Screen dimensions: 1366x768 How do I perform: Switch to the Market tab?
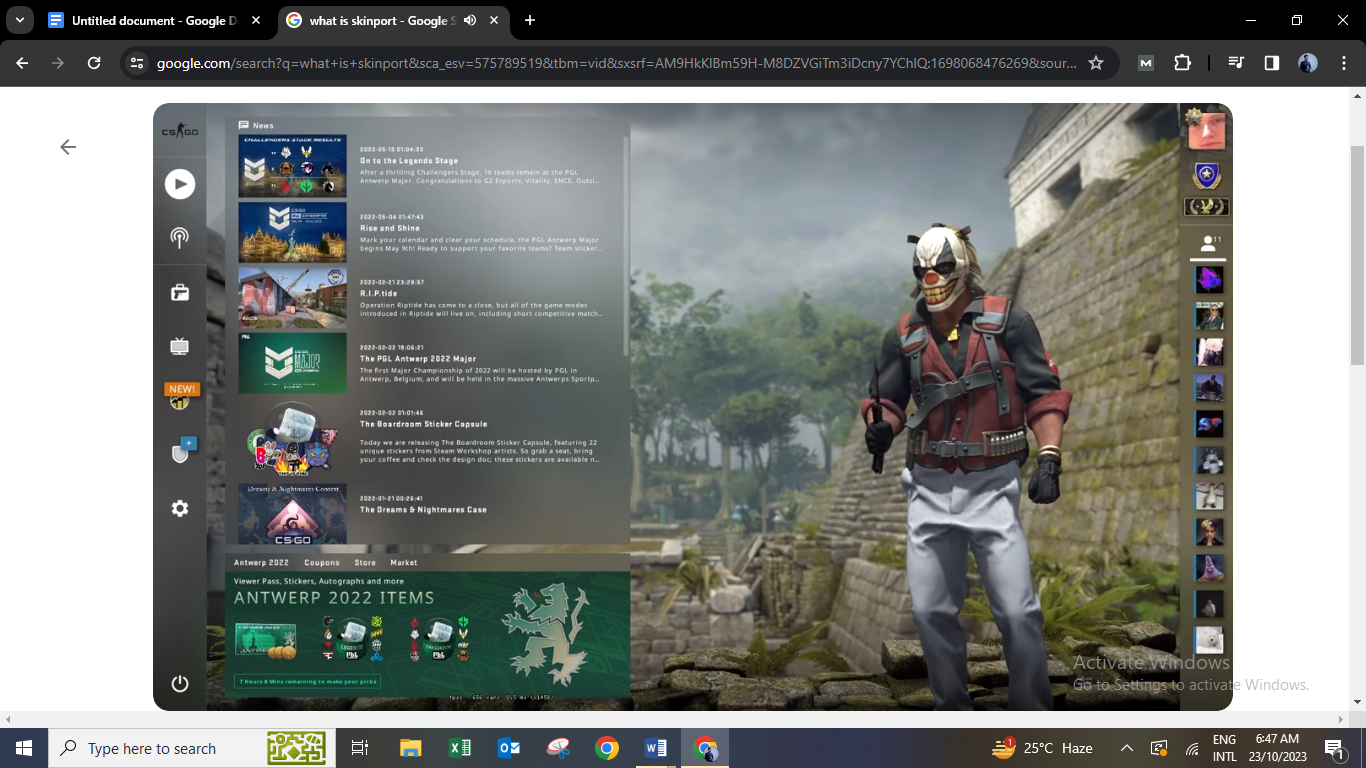404,563
